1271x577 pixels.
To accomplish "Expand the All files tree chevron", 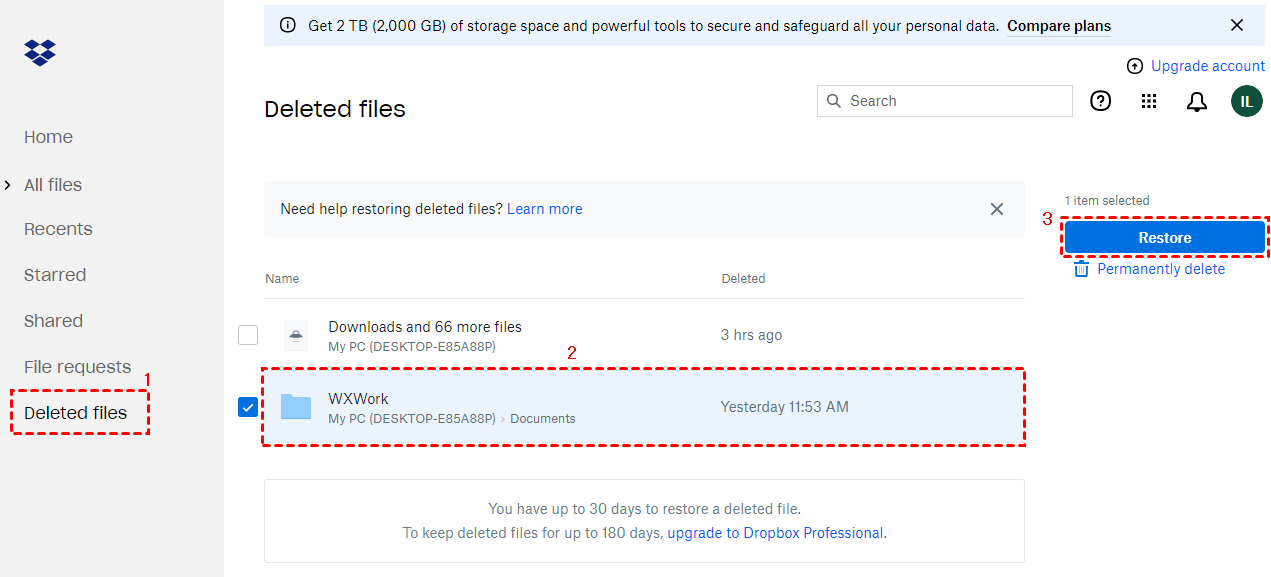I will coord(8,185).
